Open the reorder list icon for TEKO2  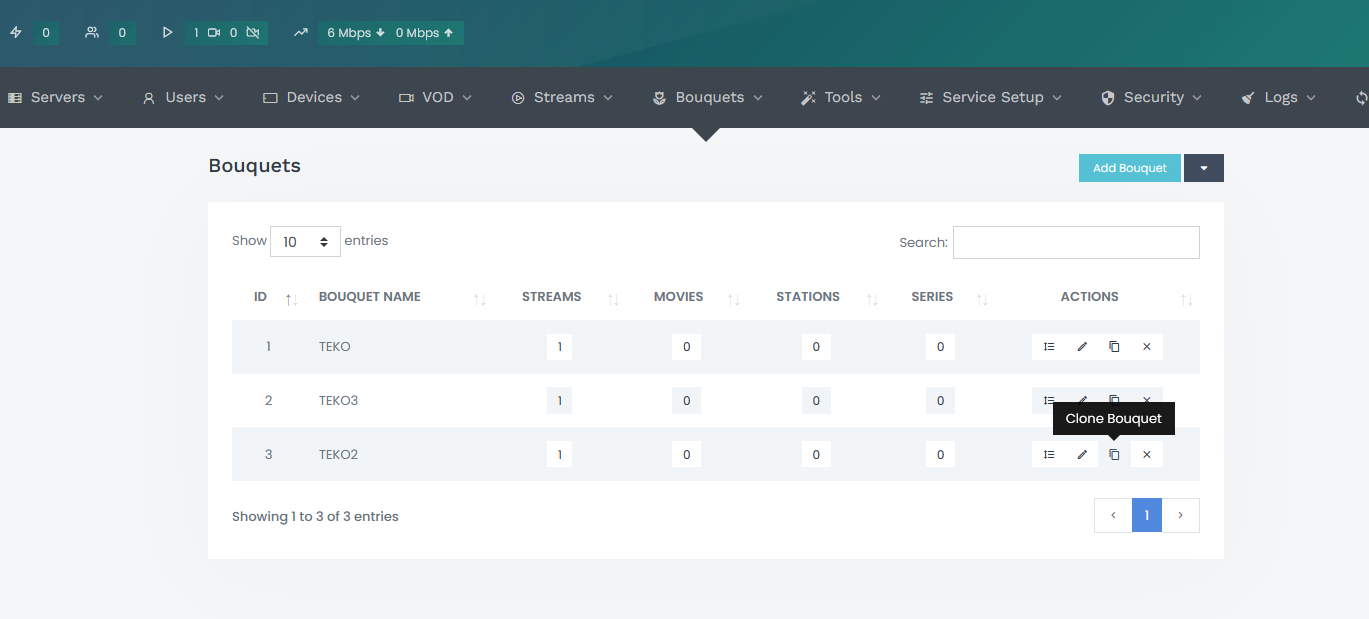click(1048, 455)
